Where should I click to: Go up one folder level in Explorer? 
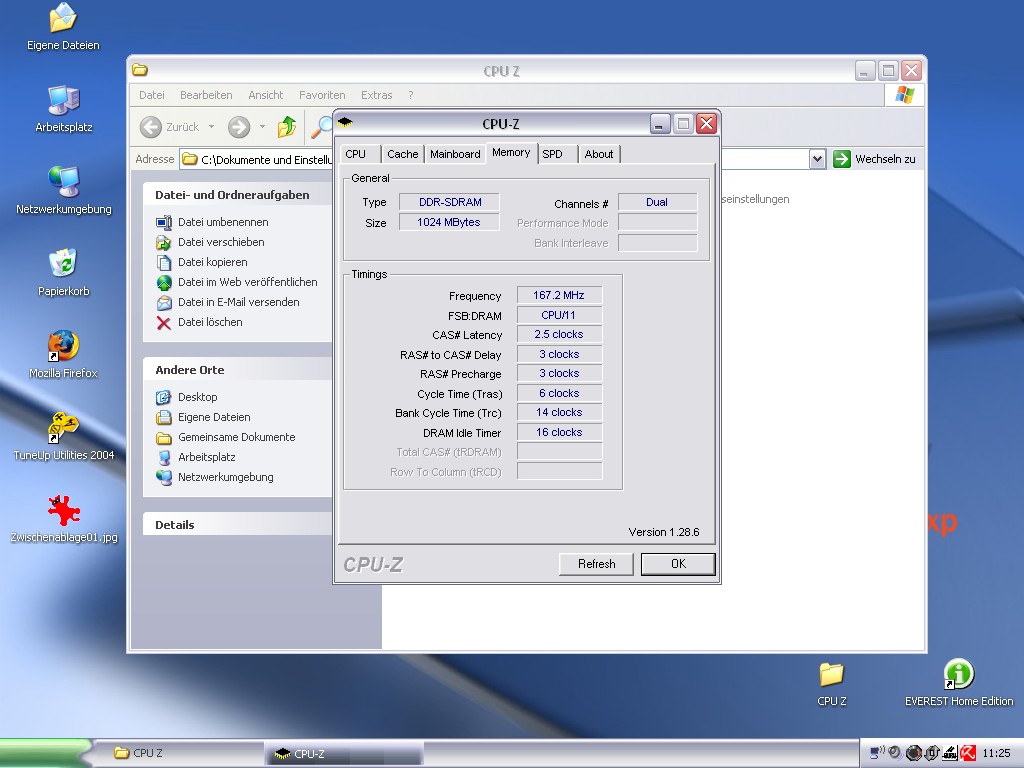pyautogui.click(x=287, y=127)
